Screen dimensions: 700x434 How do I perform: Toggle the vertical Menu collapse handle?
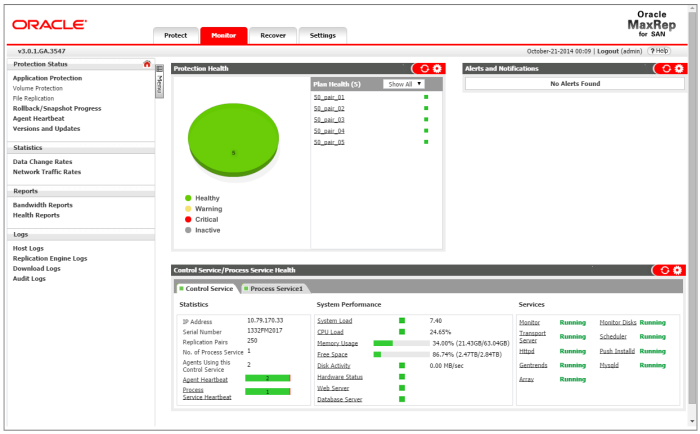(159, 81)
